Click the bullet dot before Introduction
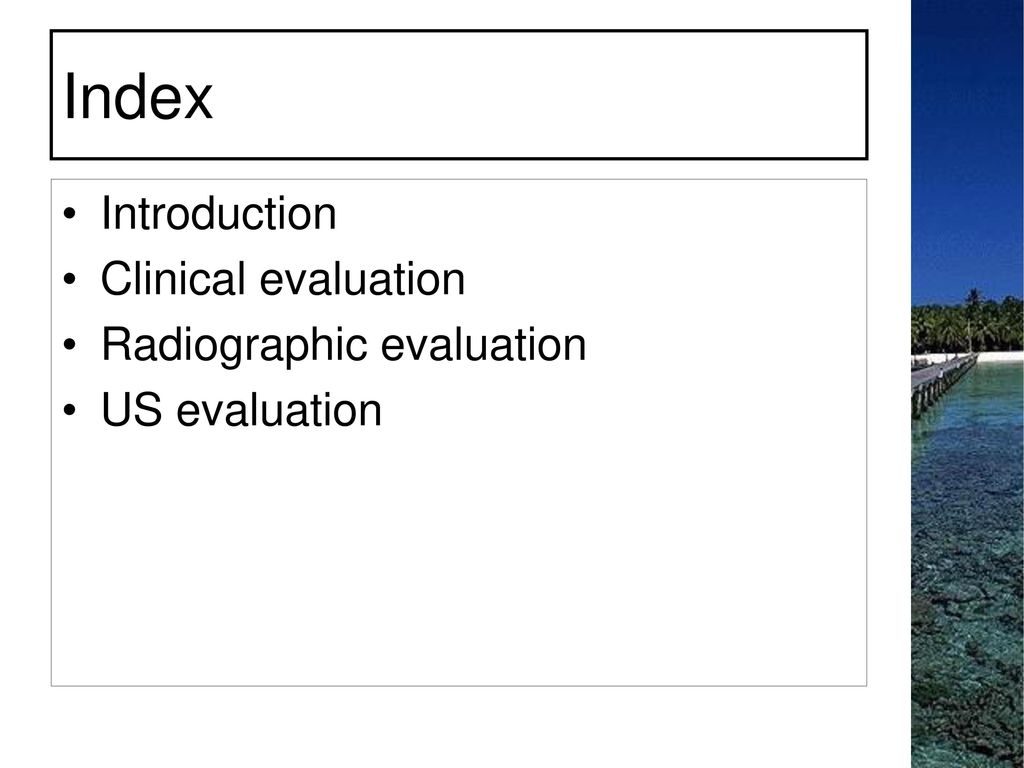The height and width of the screenshot is (768, 1024). tap(70, 214)
